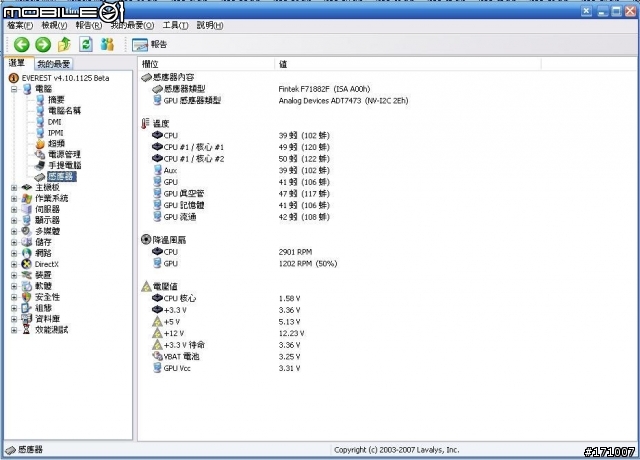Screen dimensions: 640x460
Task: Select the 摘要 tree item
Action: click(56, 100)
